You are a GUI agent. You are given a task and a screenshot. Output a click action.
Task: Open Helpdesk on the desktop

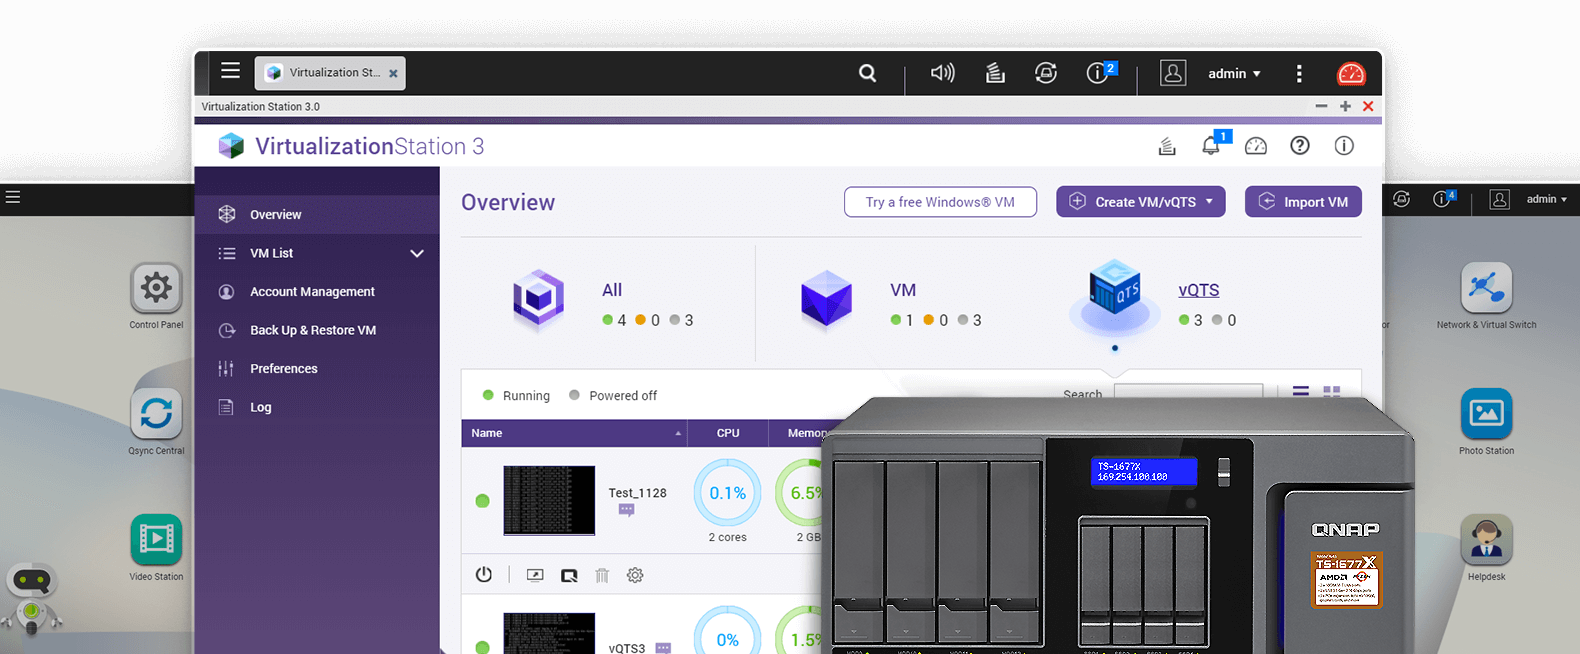[1486, 540]
